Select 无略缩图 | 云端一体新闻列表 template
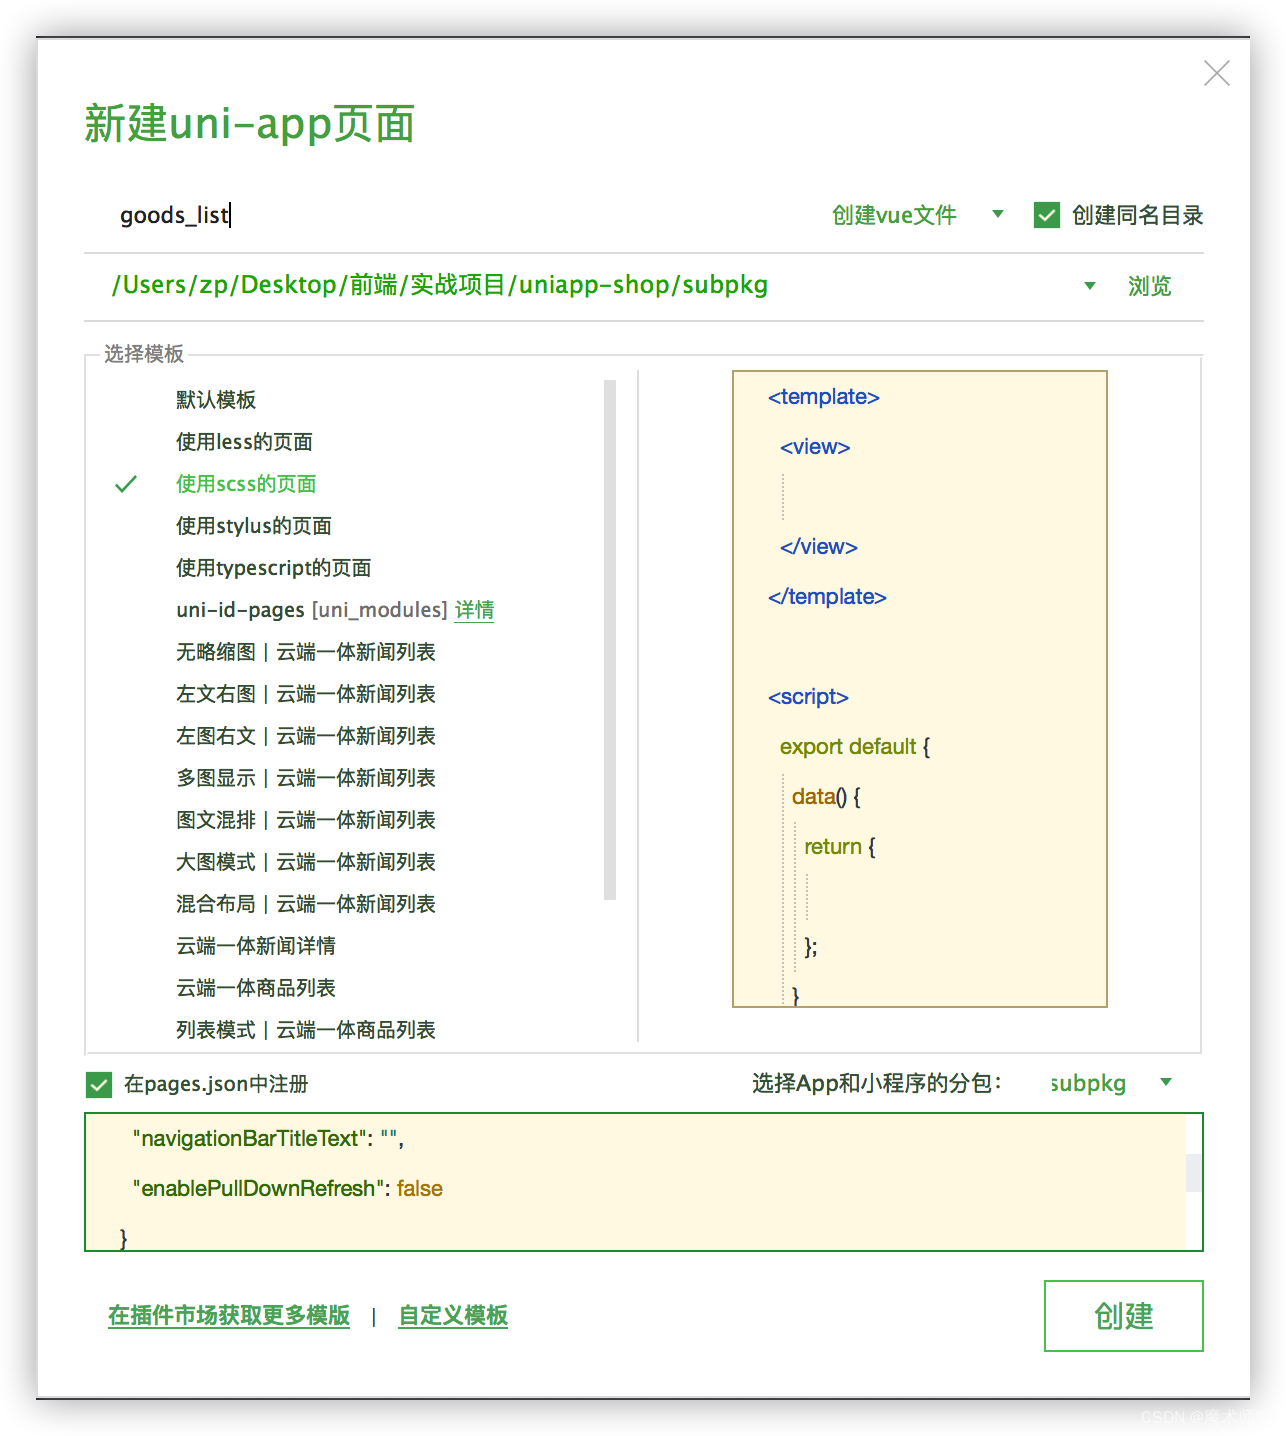Screen dimensions: 1286x1436 point(306,652)
